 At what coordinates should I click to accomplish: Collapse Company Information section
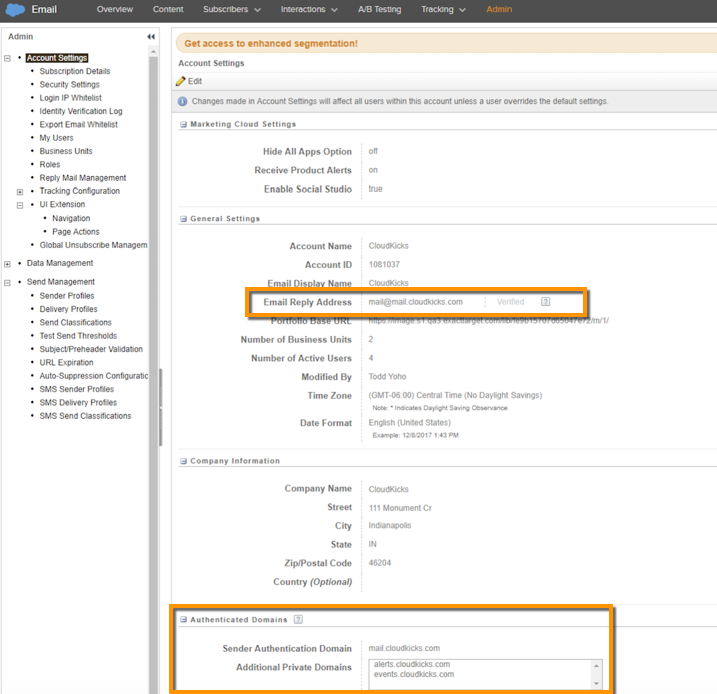pyautogui.click(x=183, y=461)
